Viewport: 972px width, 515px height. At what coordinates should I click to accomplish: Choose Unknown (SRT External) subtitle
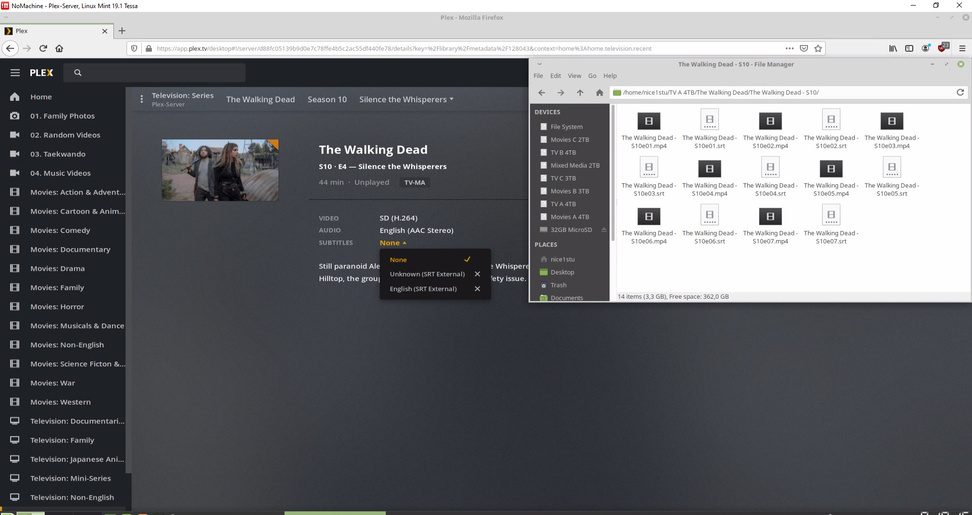tap(427, 274)
